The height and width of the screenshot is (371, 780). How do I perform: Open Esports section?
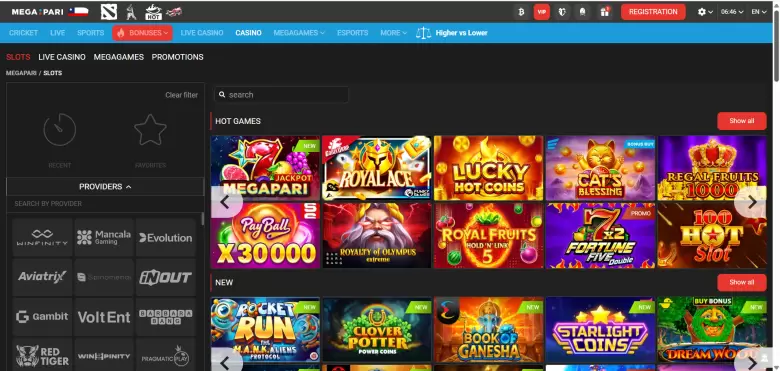(x=353, y=33)
